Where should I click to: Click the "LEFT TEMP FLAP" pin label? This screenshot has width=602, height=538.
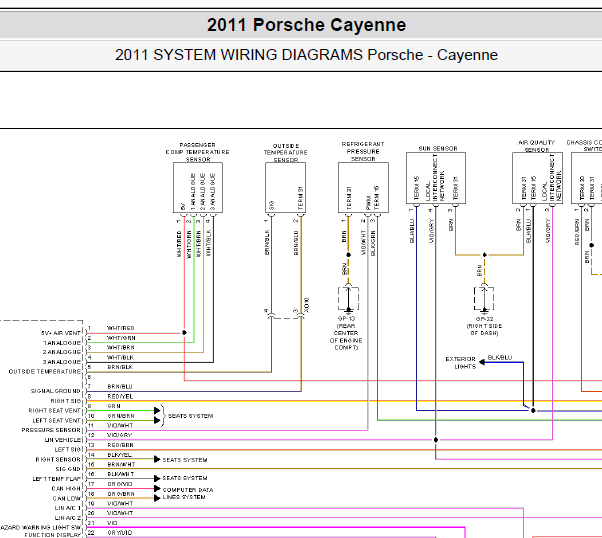pyautogui.click(x=56, y=479)
